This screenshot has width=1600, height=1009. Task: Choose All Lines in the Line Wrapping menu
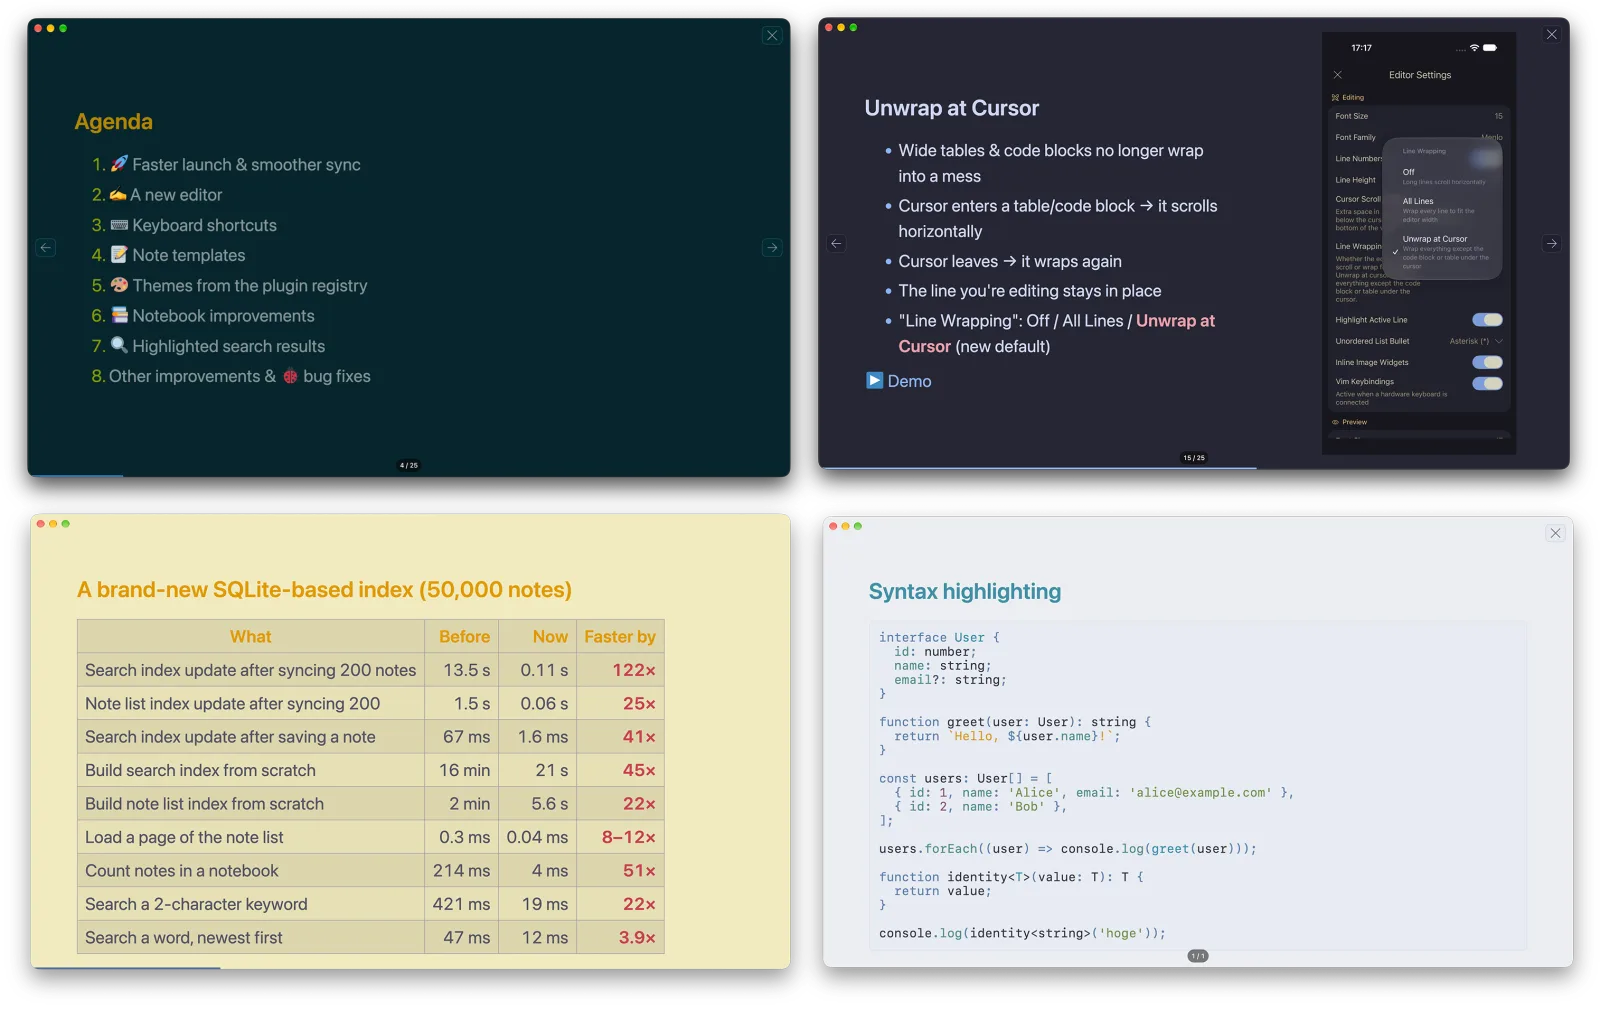(x=1444, y=209)
